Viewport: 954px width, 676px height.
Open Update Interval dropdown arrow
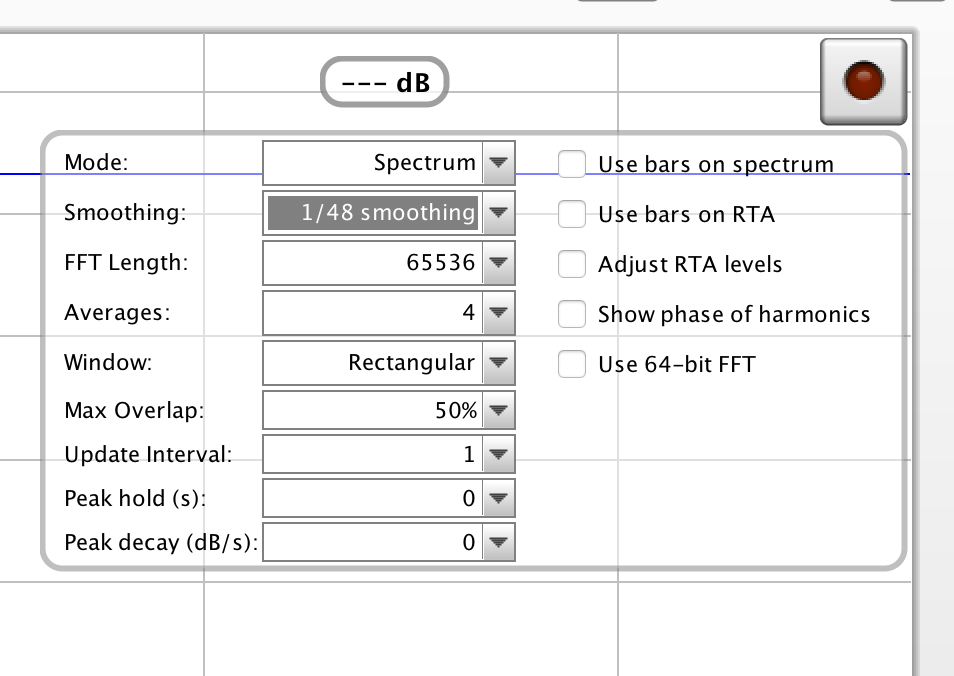[x=498, y=455]
